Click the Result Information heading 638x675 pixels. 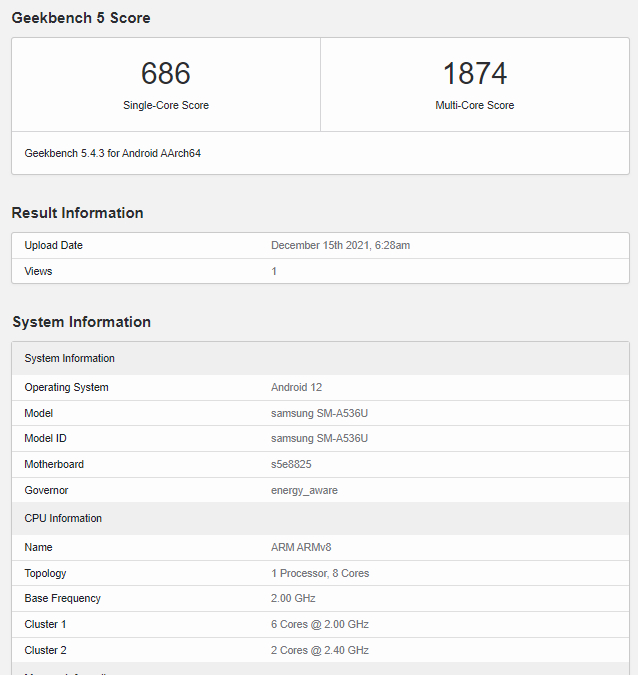(77, 213)
